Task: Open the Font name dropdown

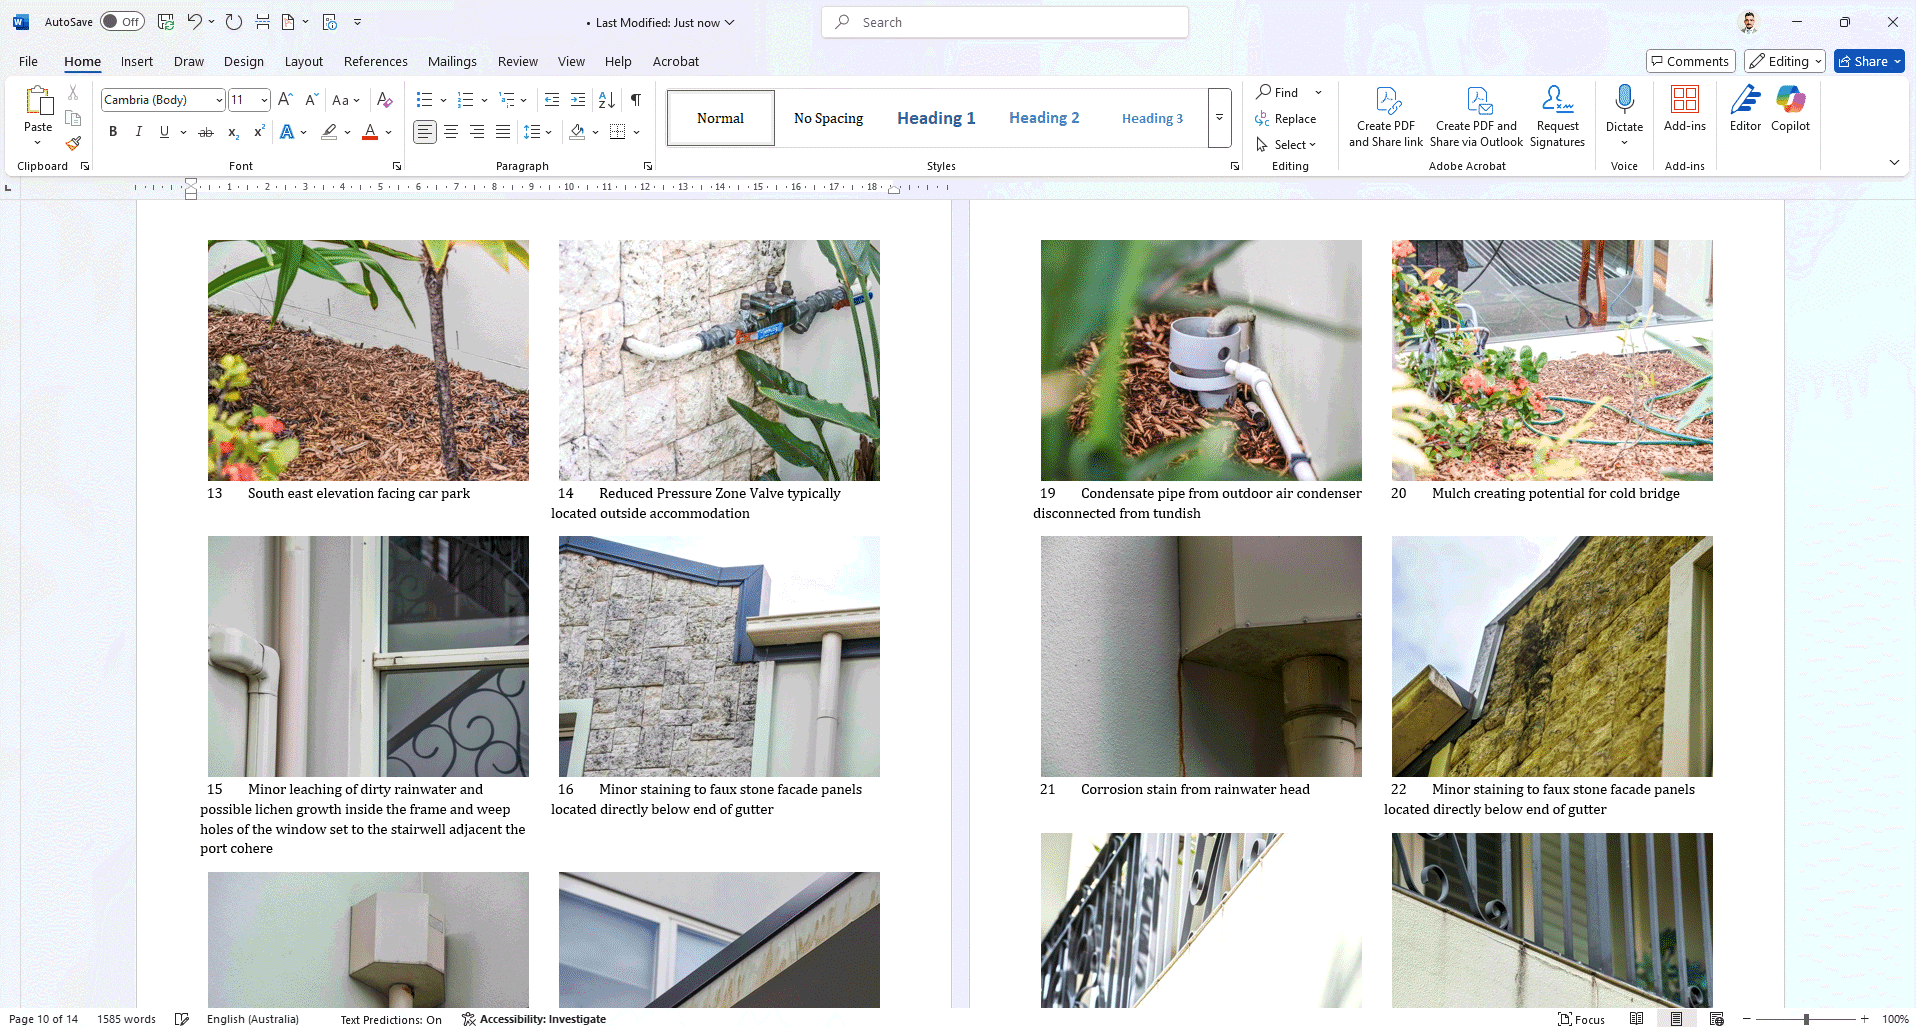Action: tap(219, 100)
